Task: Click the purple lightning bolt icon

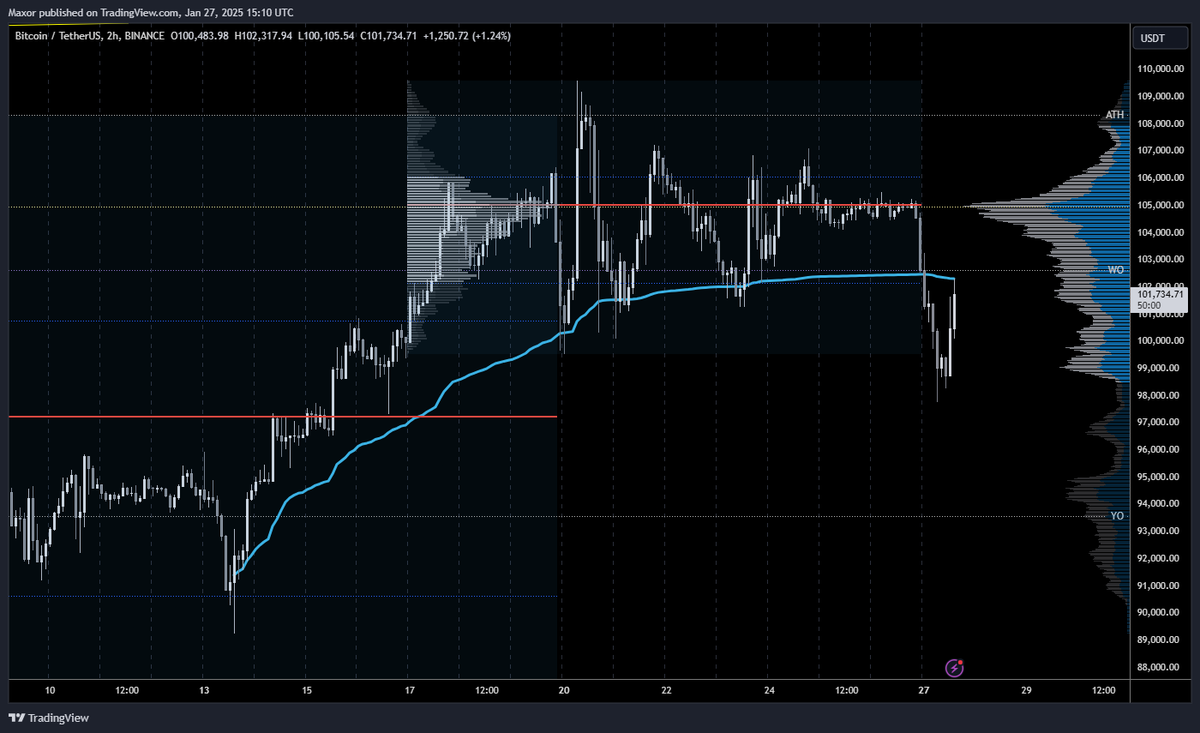Action: click(x=955, y=667)
